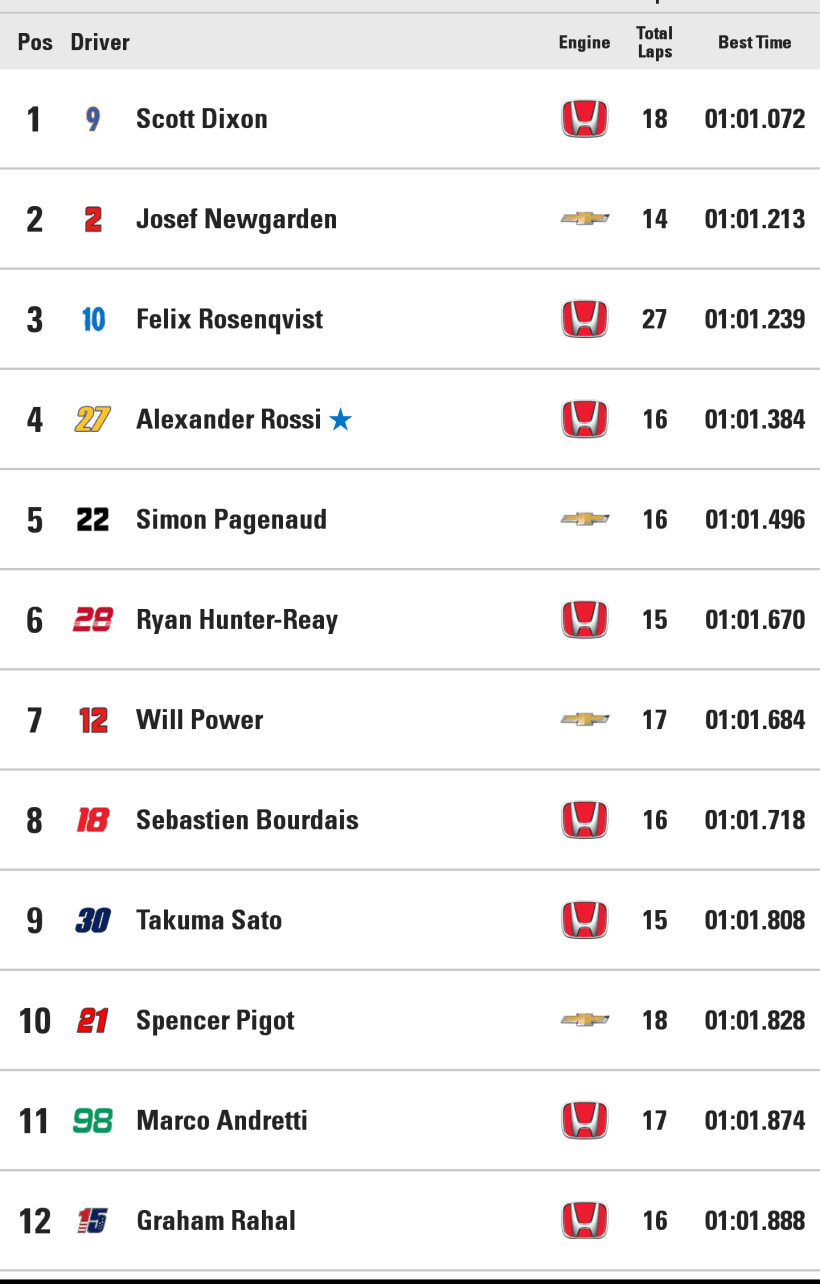Click Takuma Sato's Honda engine logo
Viewport: 820px width, 1284px height.
pos(584,920)
